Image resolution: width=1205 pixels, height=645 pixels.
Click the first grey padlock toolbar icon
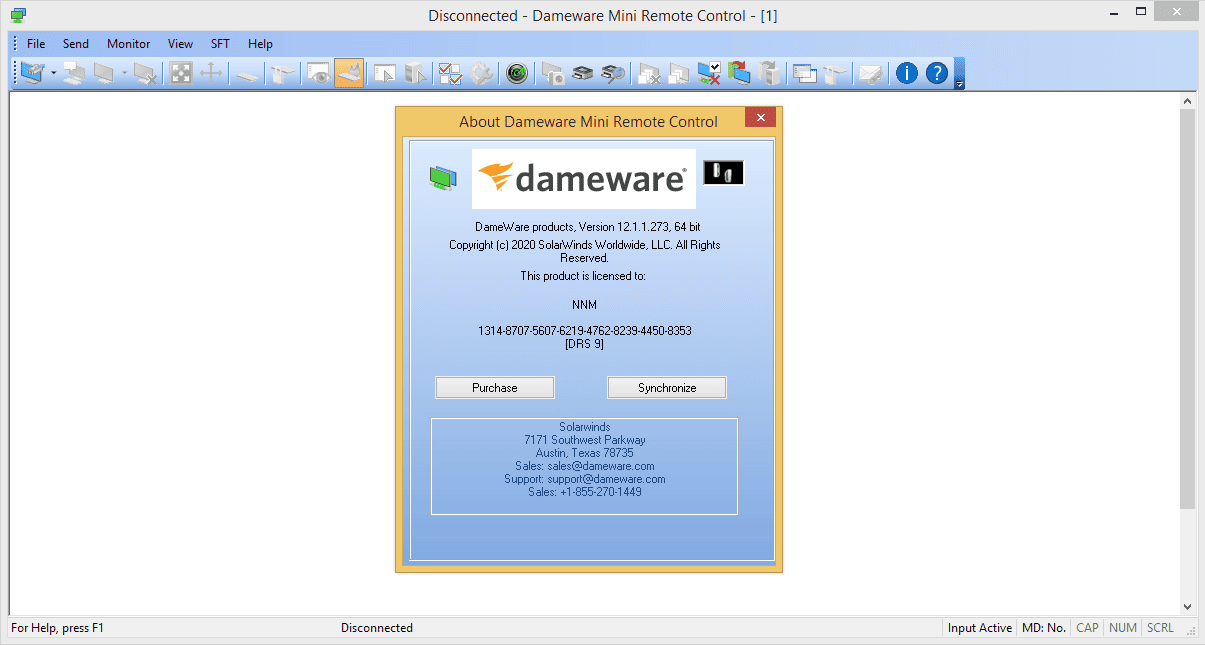[x=283, y=73]
